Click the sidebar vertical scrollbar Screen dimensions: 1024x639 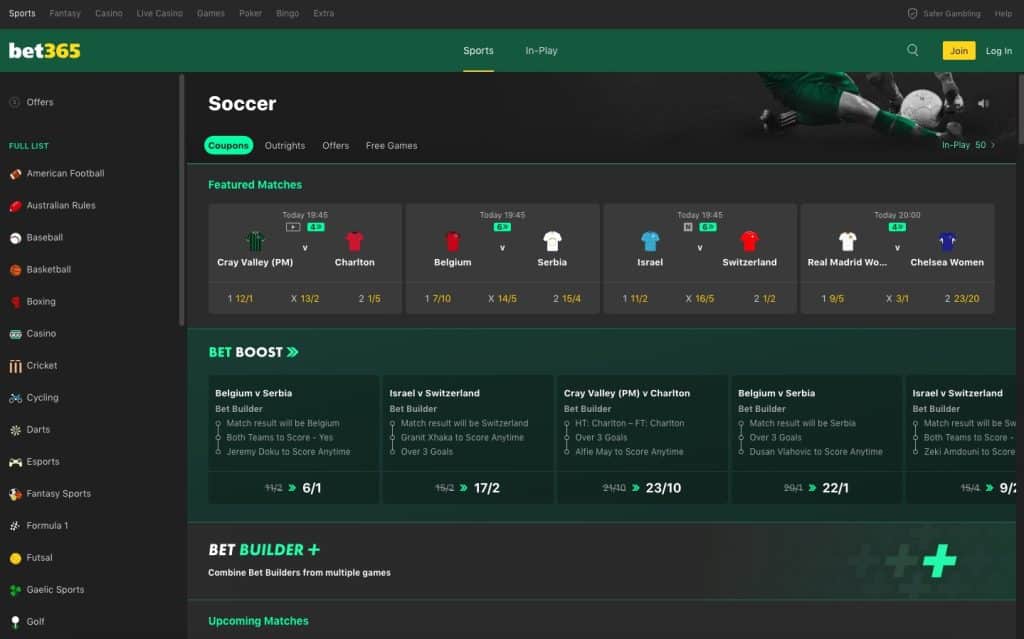point(181,200)
